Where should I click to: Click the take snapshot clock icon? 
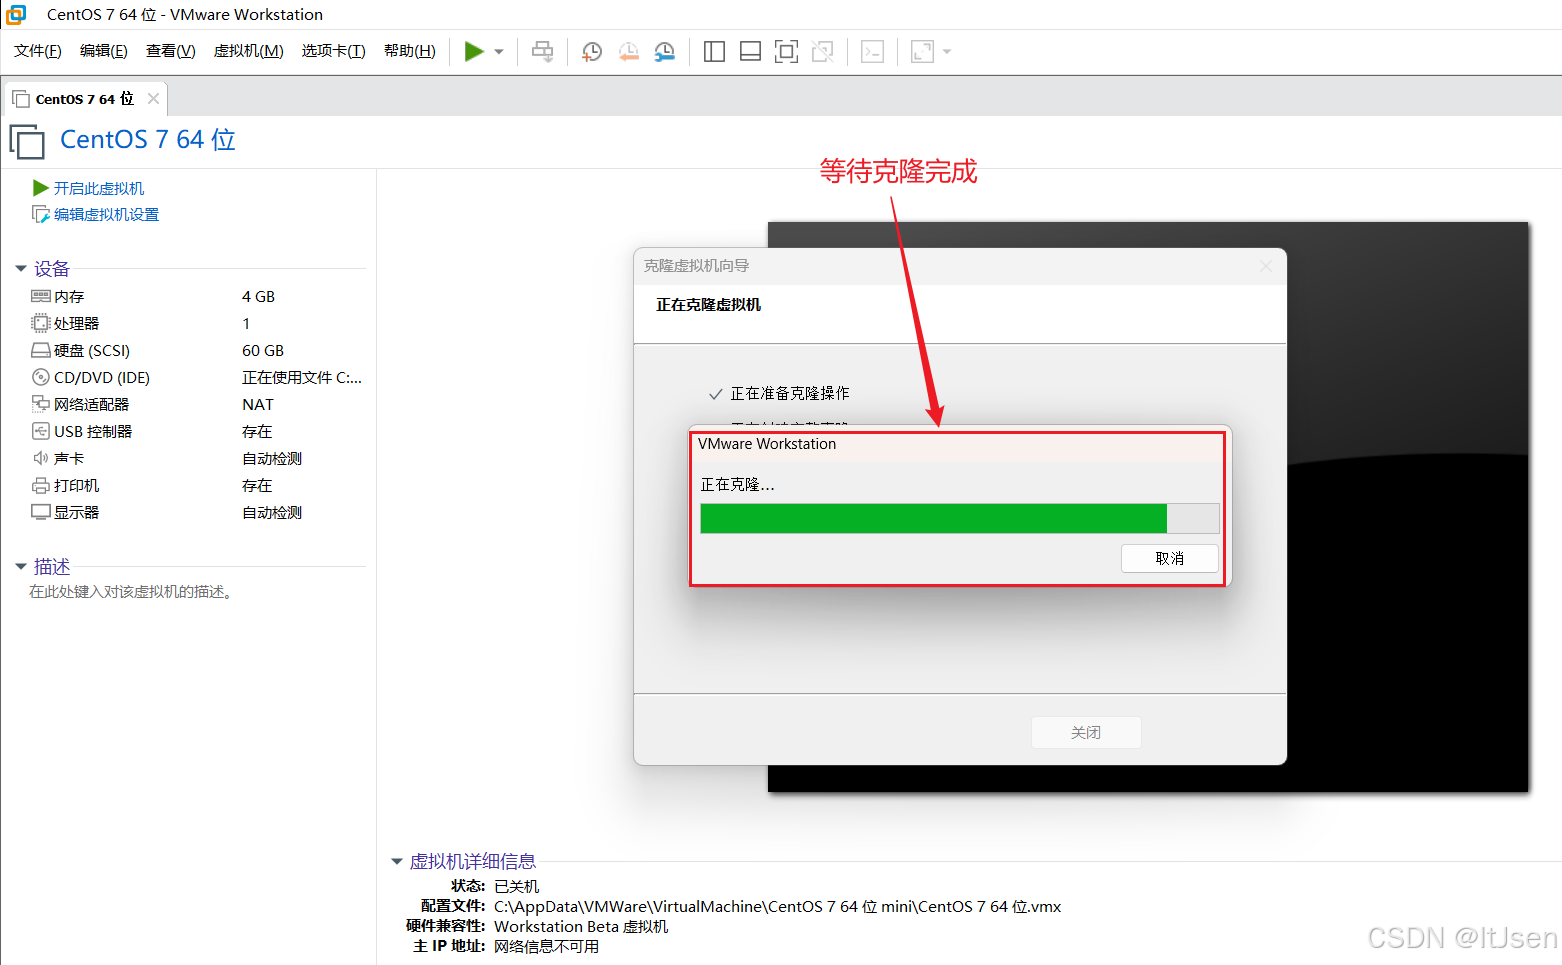(592, 51)
